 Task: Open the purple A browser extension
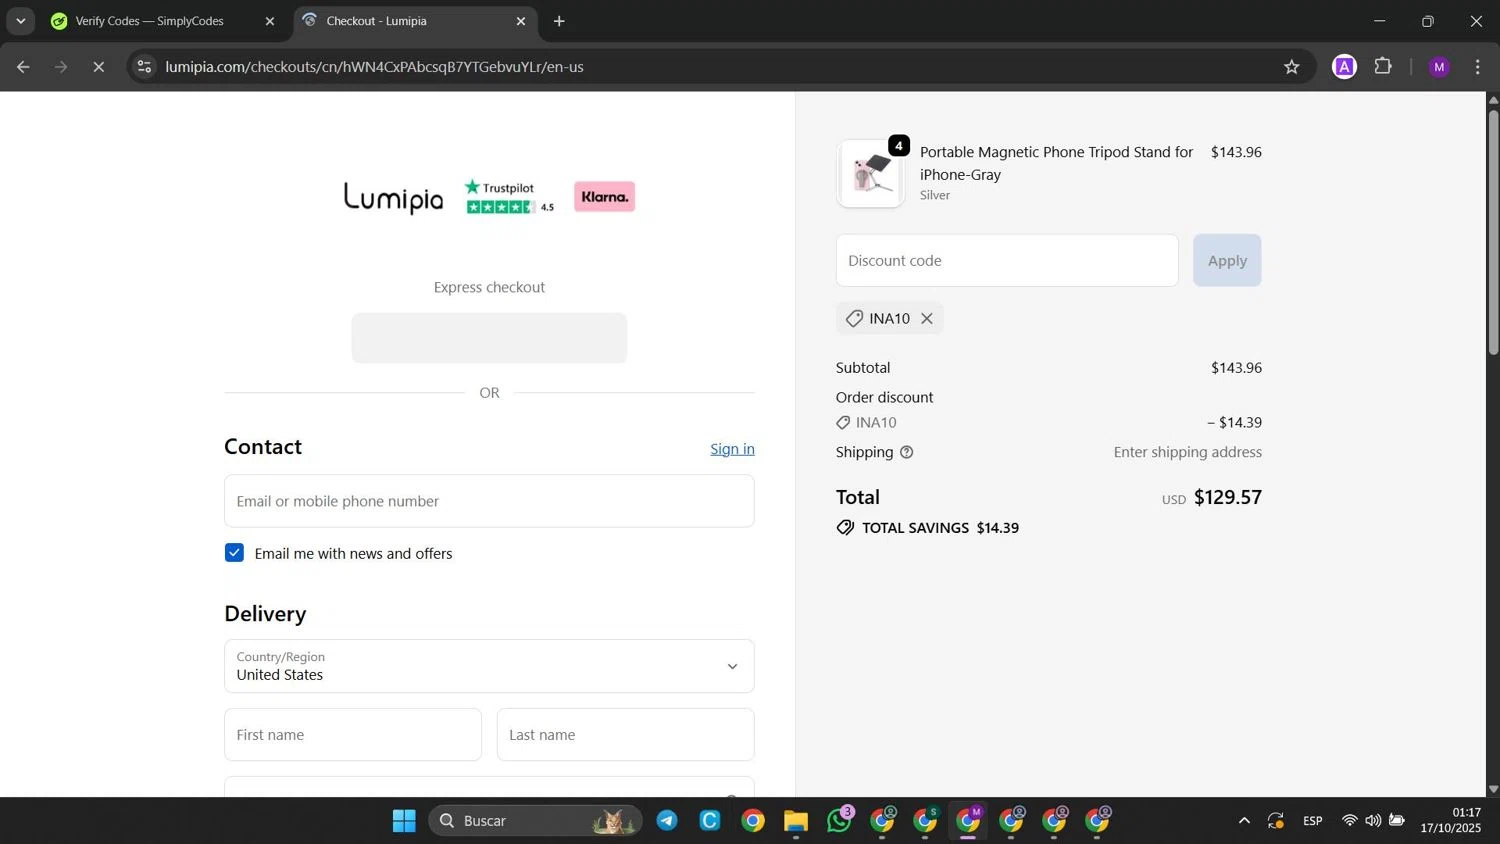1344,67
